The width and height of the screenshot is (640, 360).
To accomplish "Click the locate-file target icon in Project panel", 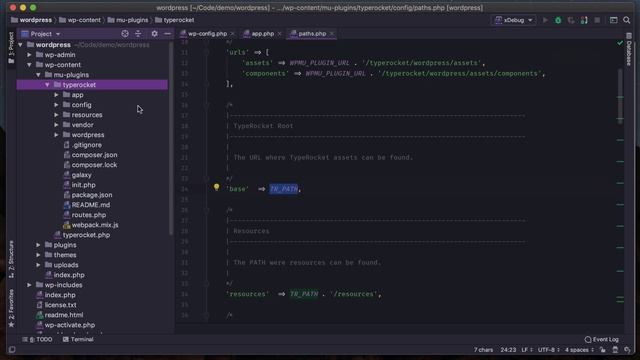I will (125, 34).
